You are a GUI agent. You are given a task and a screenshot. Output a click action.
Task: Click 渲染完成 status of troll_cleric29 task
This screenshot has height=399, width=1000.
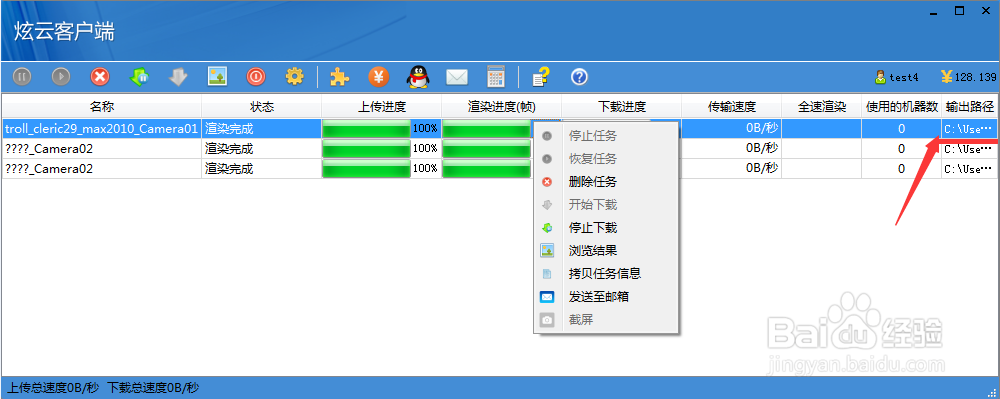229,128
